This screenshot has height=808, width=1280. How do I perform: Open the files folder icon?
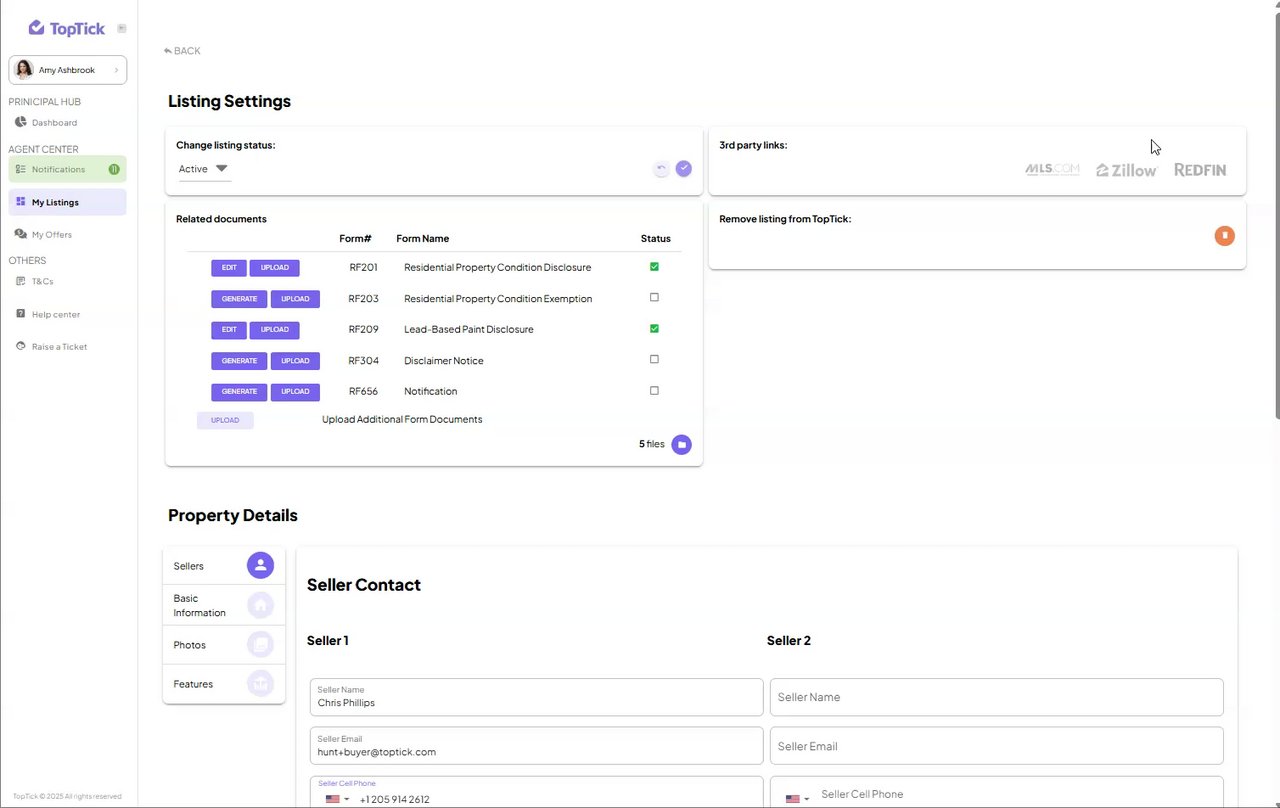coord(681,444)
